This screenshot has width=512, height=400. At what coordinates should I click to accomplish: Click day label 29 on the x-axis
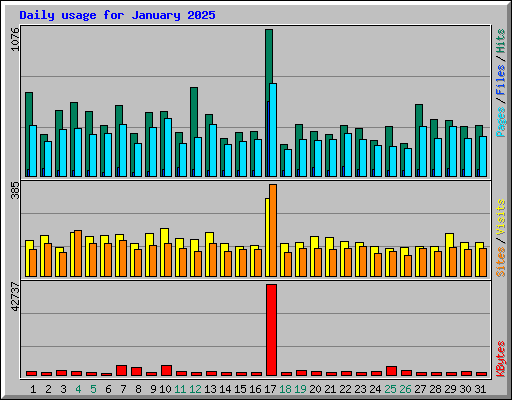click(x=450, y=389)
